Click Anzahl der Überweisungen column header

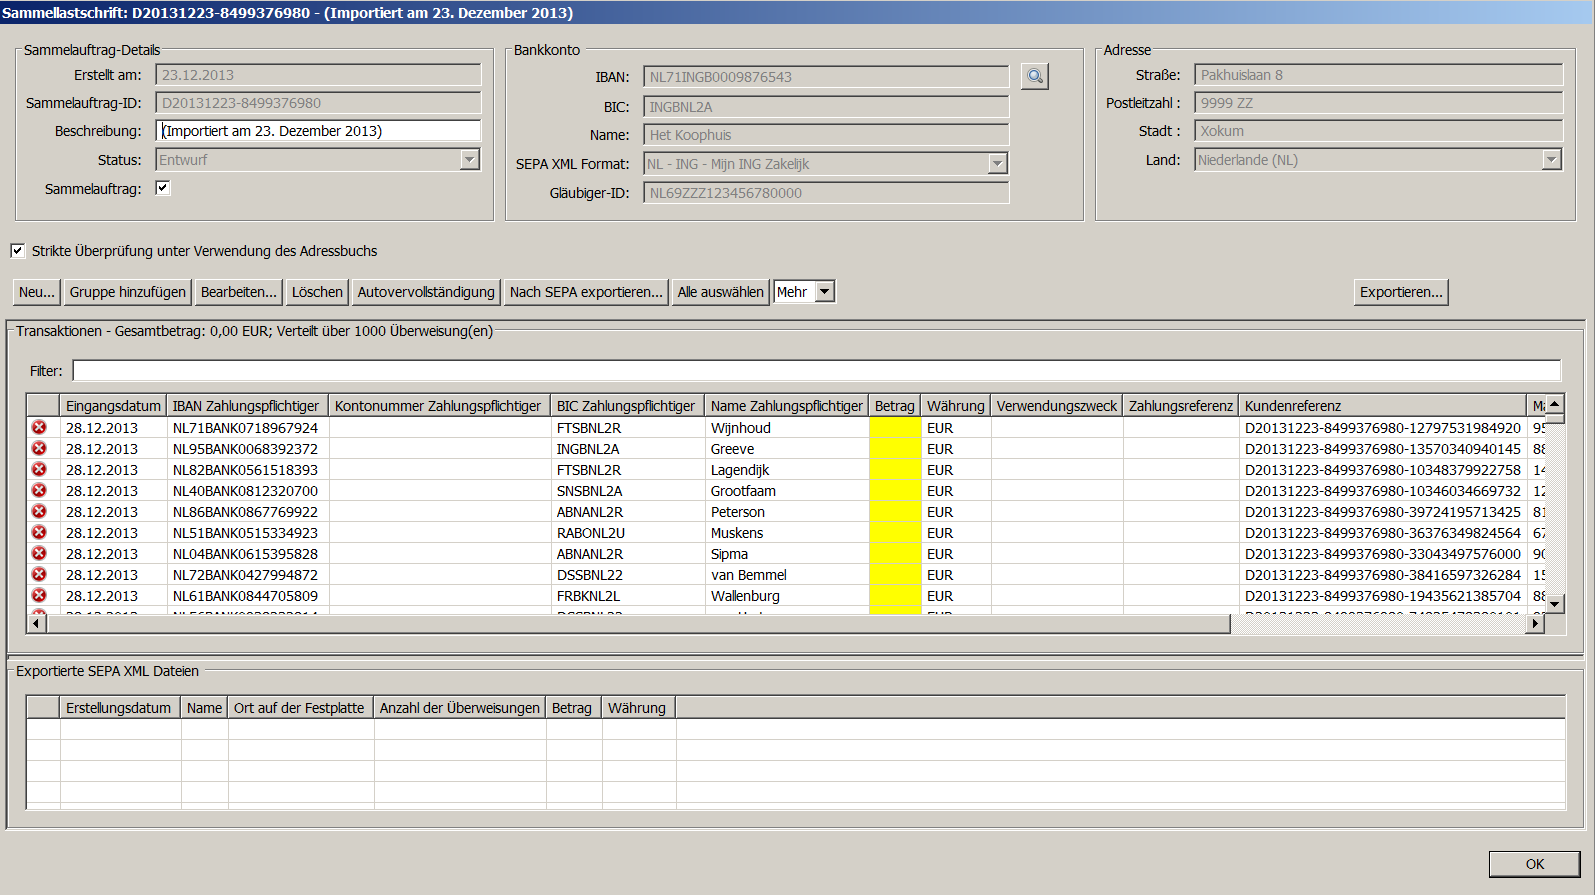[x=460, y=708]
